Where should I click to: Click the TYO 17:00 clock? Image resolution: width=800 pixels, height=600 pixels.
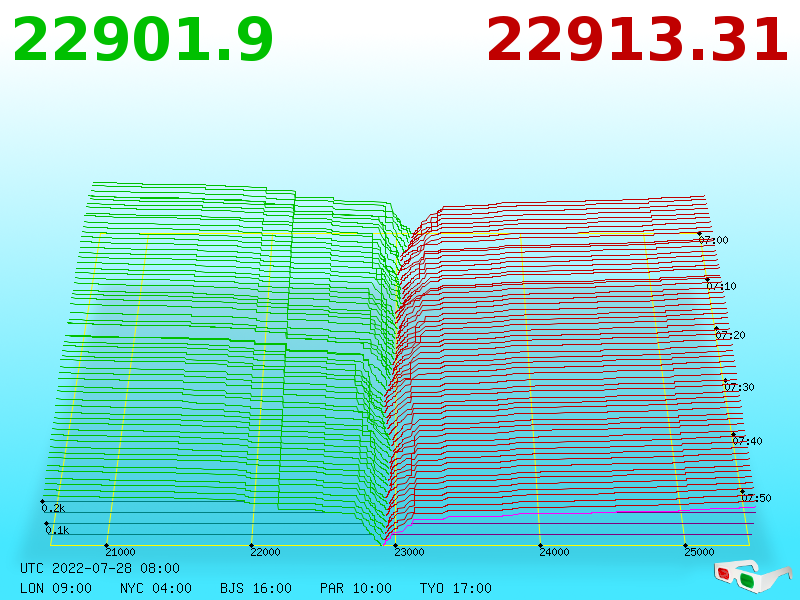(x=456, y=588)
